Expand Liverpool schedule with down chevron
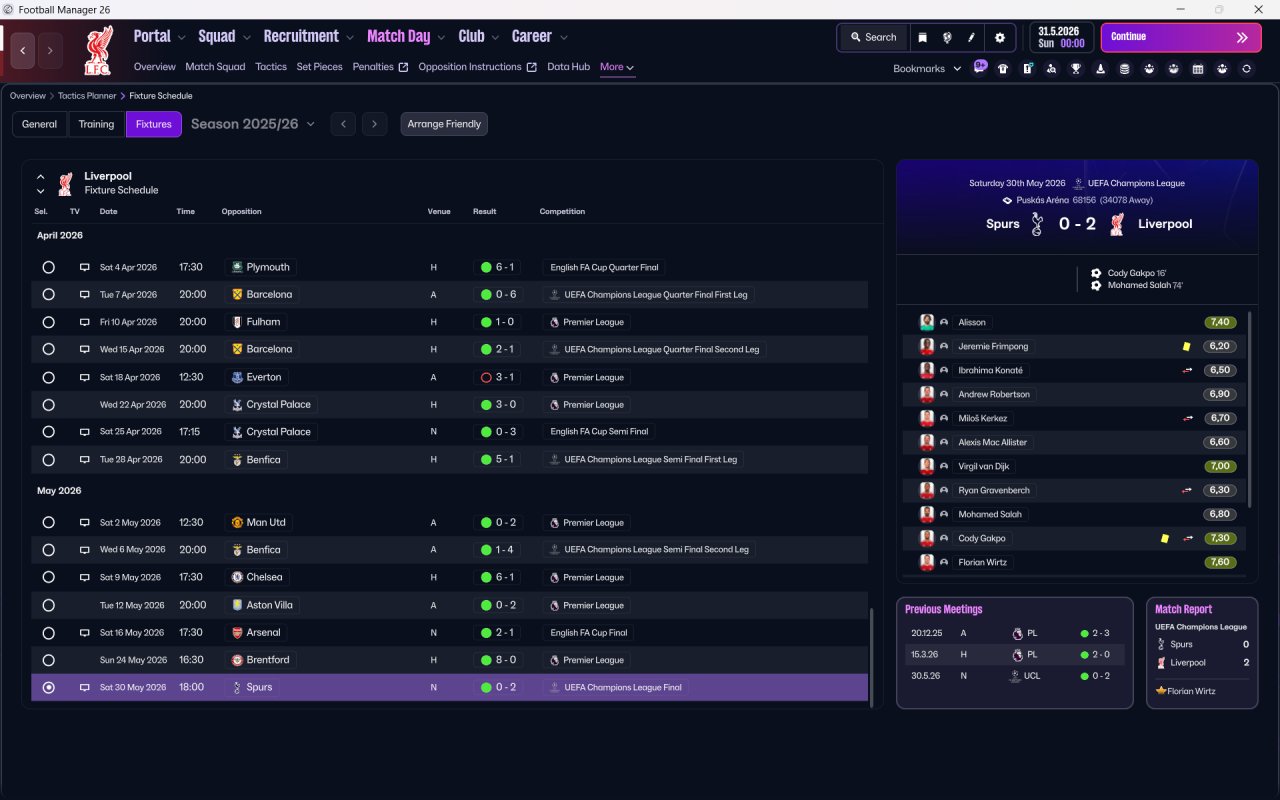This screenshot has width=1280, height=800. (41, 191)
